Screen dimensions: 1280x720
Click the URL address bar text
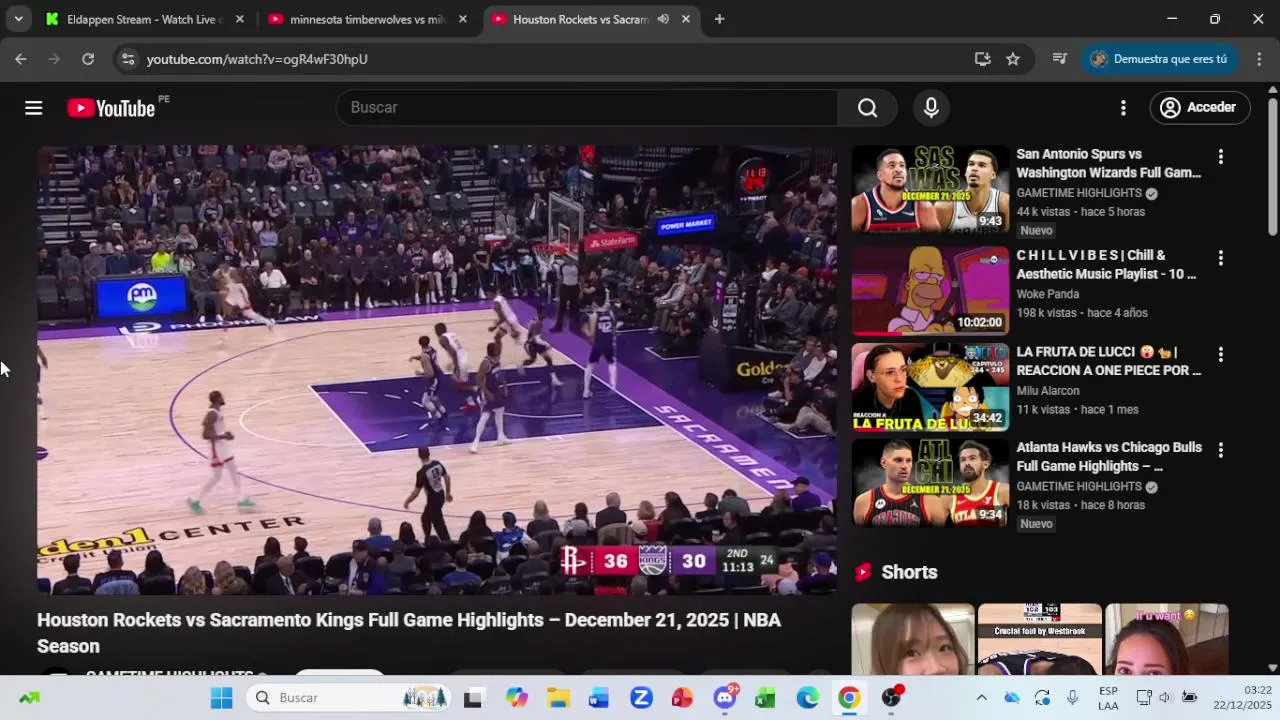coord(257,59)
